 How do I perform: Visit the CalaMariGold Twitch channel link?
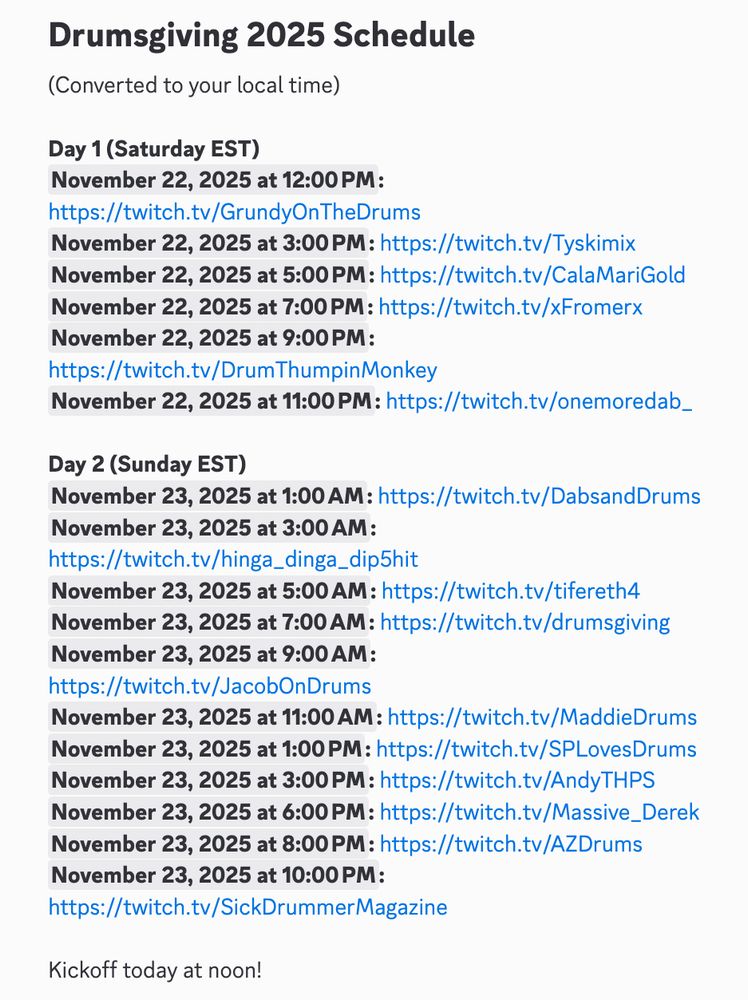pos(532,275)
